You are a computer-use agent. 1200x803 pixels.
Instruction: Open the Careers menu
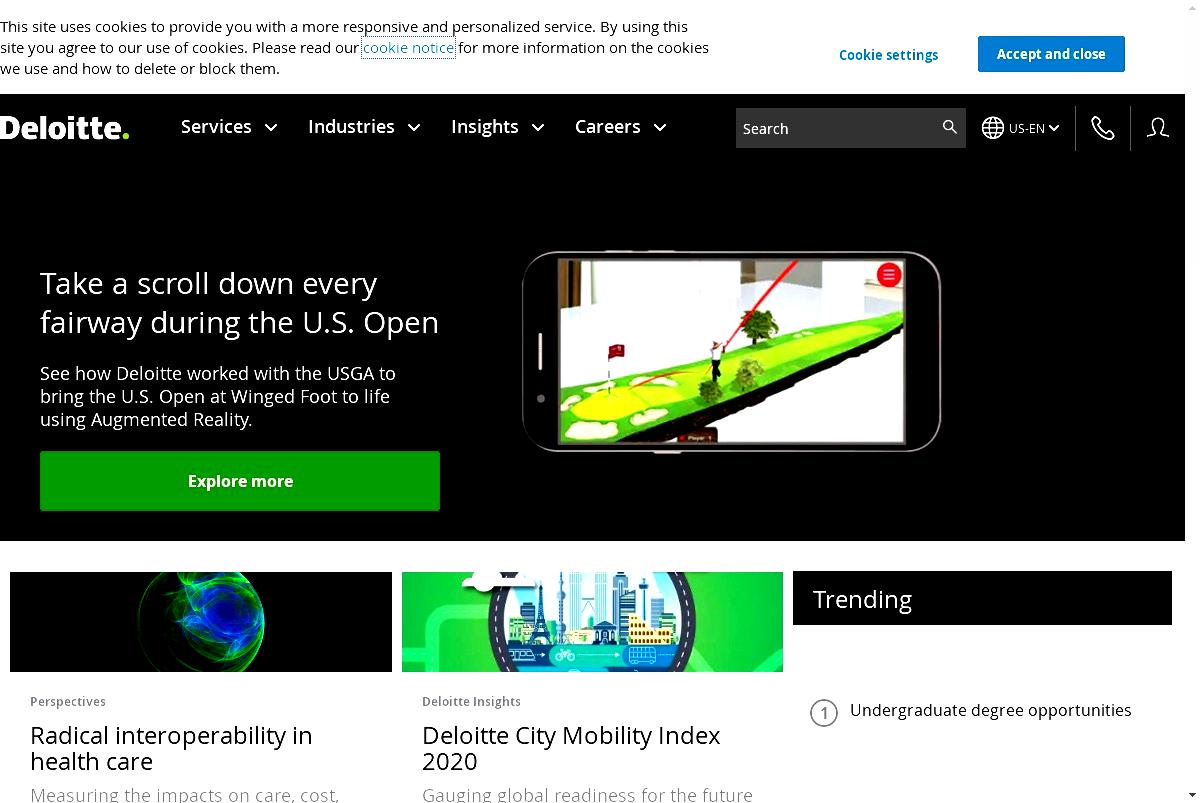pyautogui.click(x=607, y=127)
